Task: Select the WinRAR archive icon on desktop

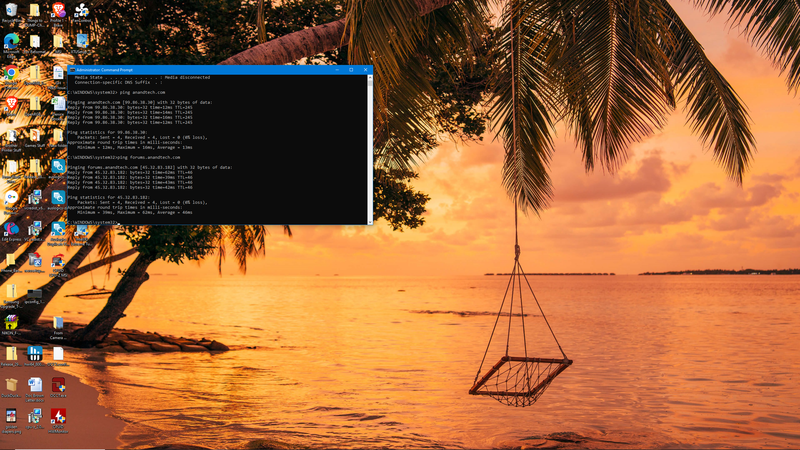Action: [x=10, y=322]
